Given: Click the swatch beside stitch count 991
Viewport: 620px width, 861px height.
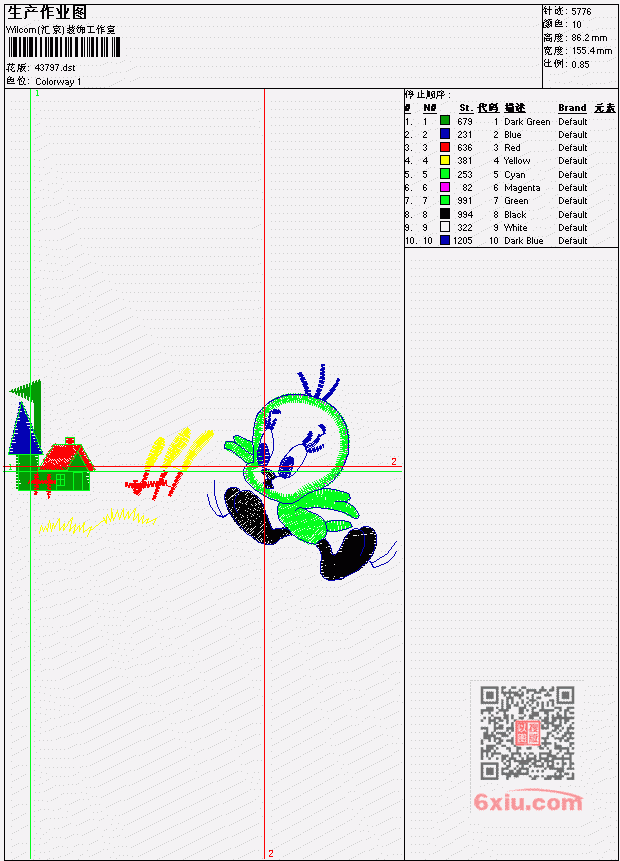Looking at the screenshot, I should (445, 200).
